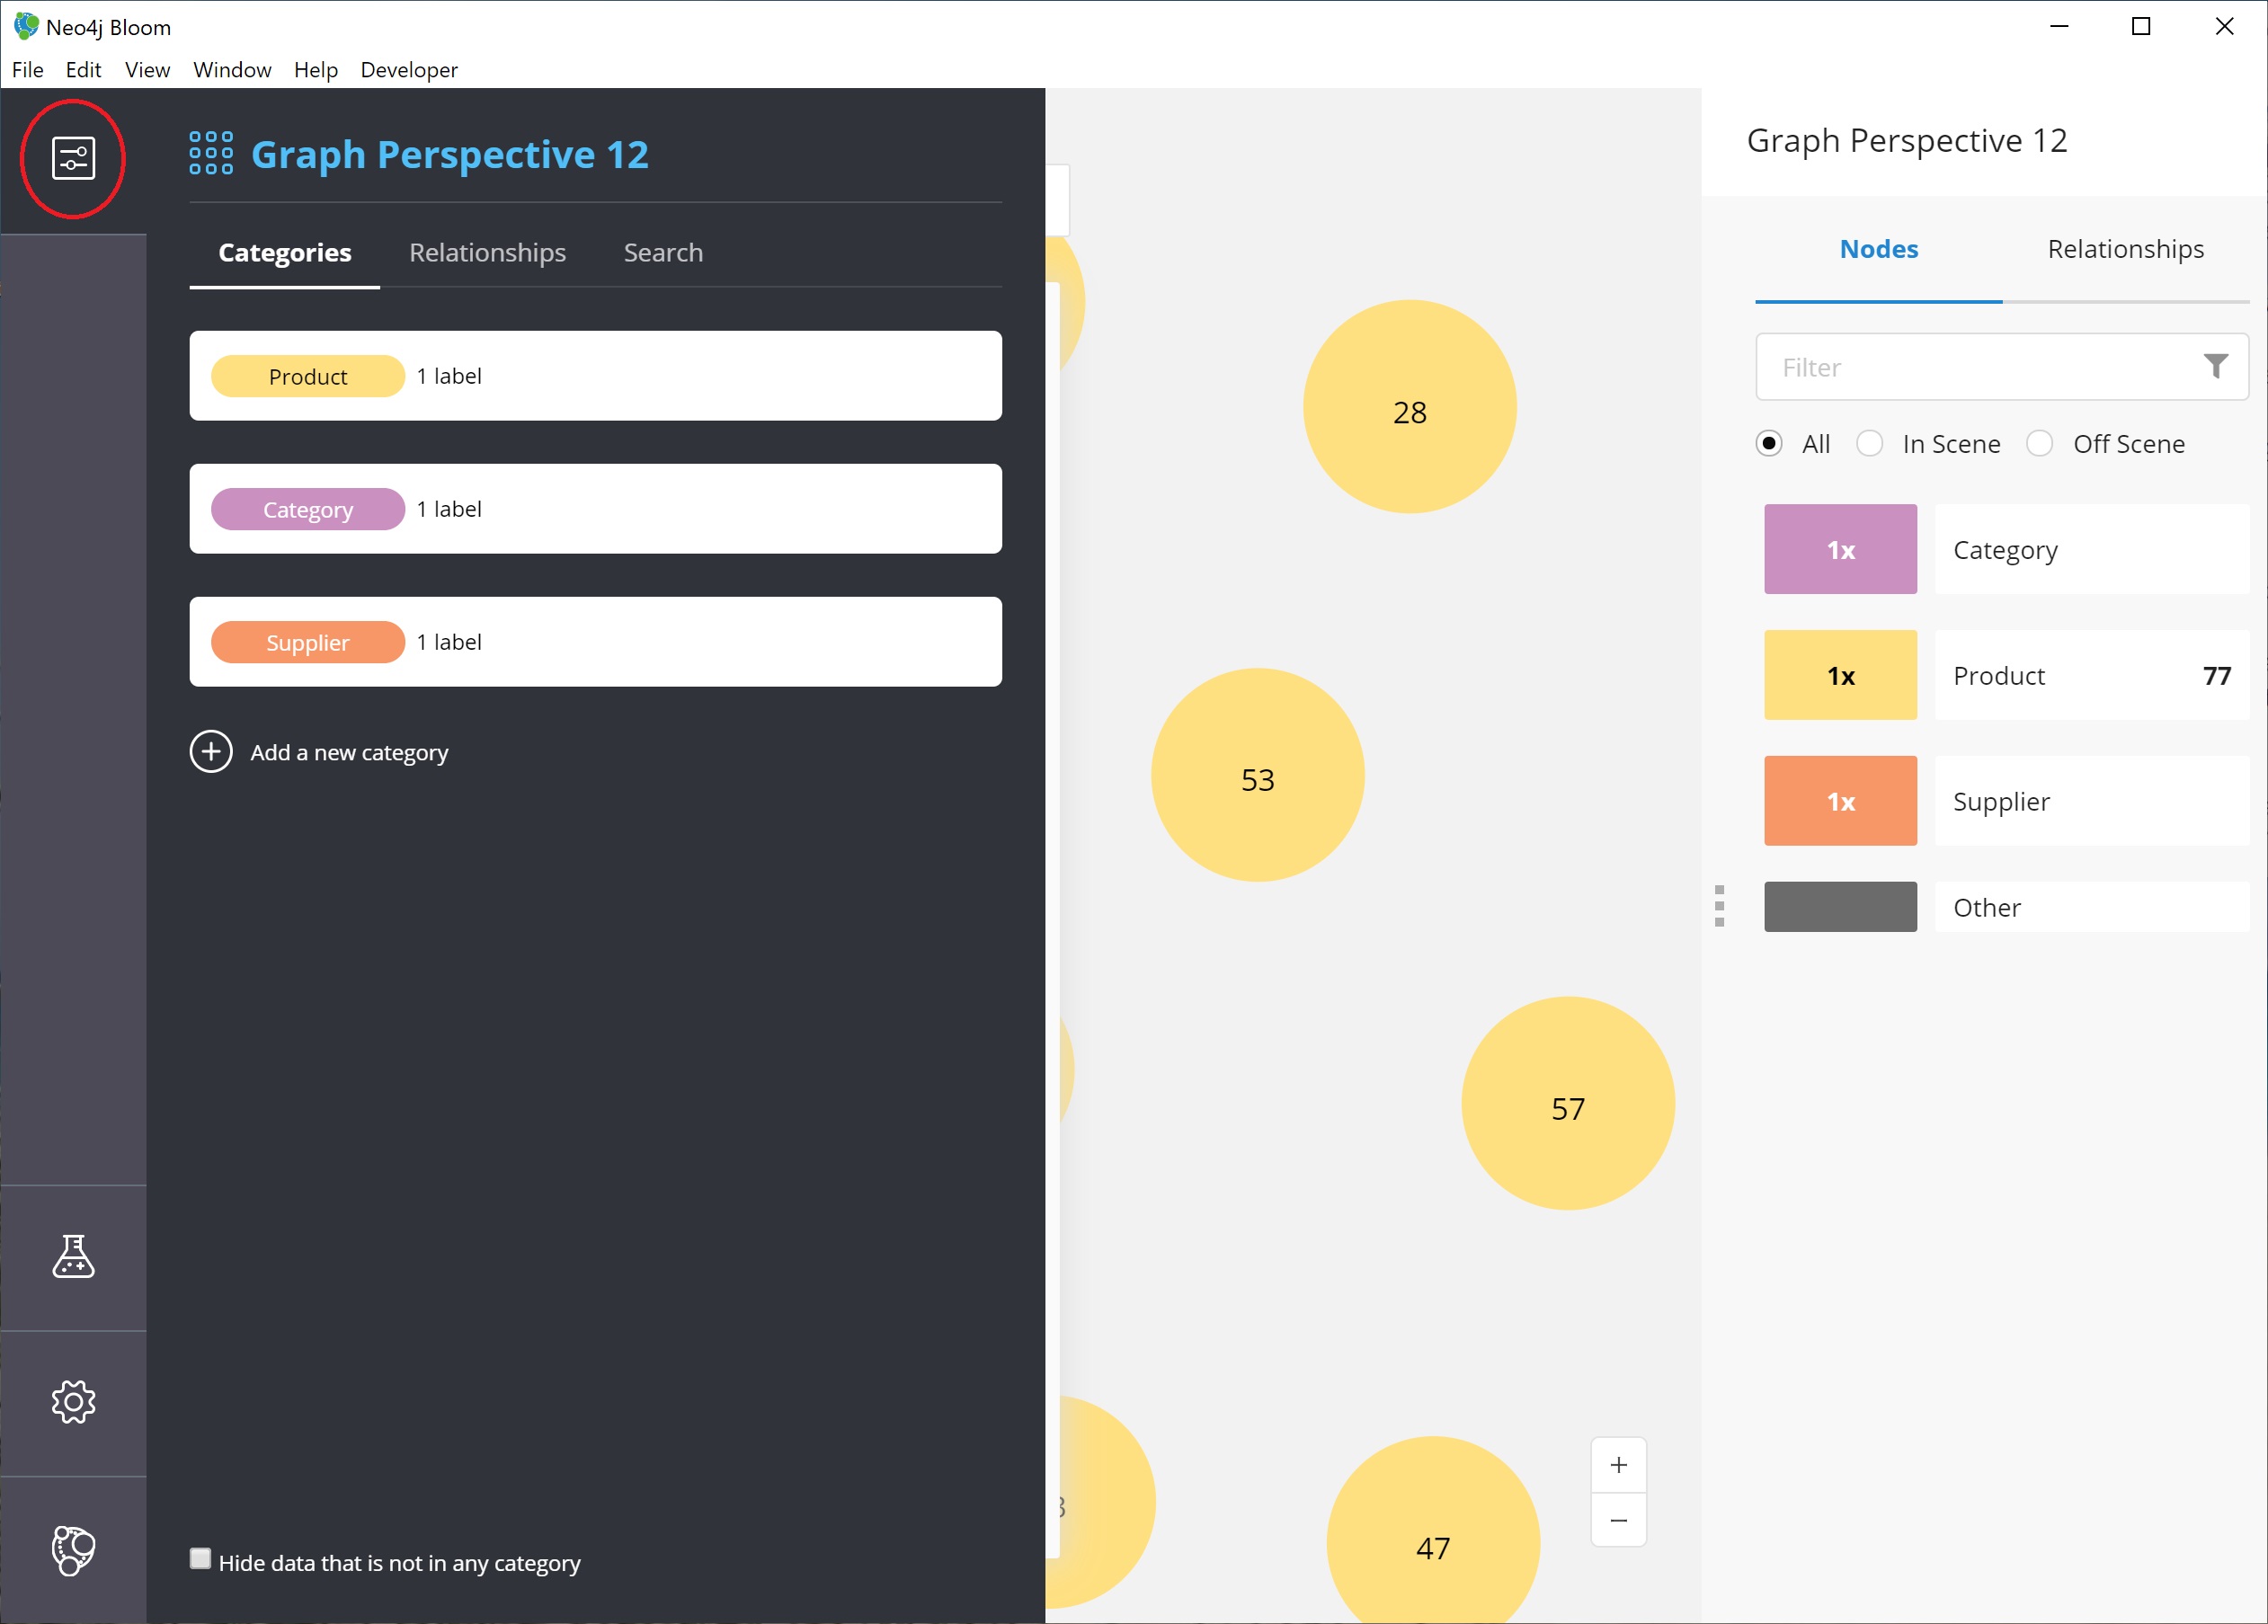
Task: Select the Off Scene radio button
Action: pyautogui.click(x=2039, y=443)
